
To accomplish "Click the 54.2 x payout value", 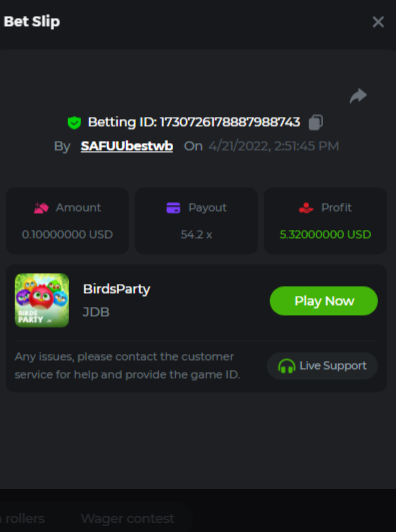I will coord(196,234).
